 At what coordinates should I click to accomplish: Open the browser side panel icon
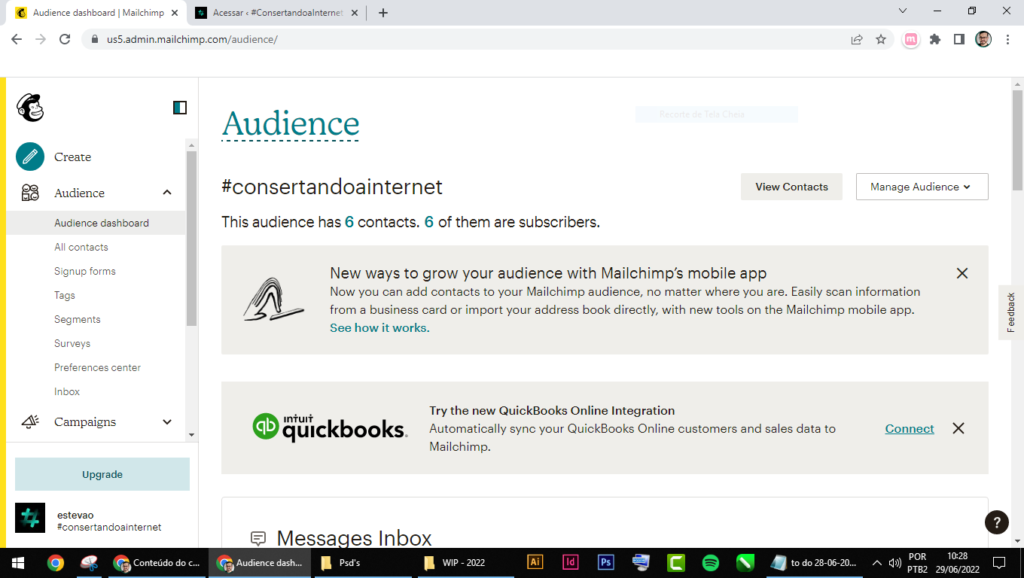959,39
